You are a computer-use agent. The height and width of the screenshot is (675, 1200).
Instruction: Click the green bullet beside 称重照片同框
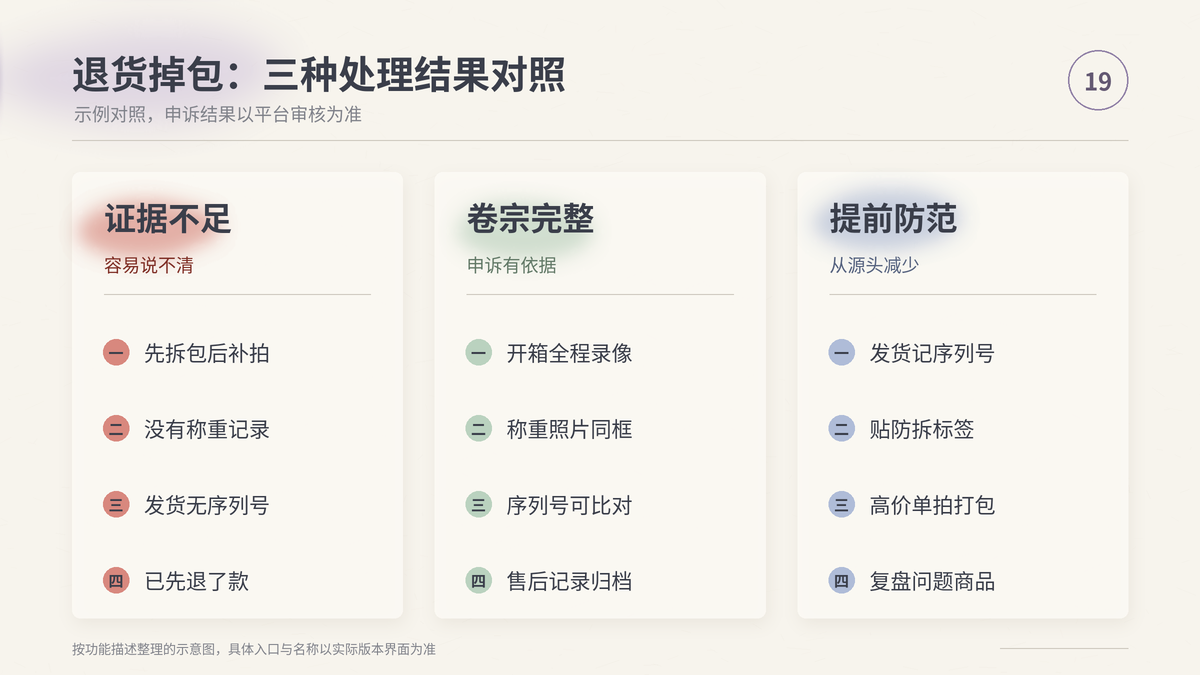(479, 429)
